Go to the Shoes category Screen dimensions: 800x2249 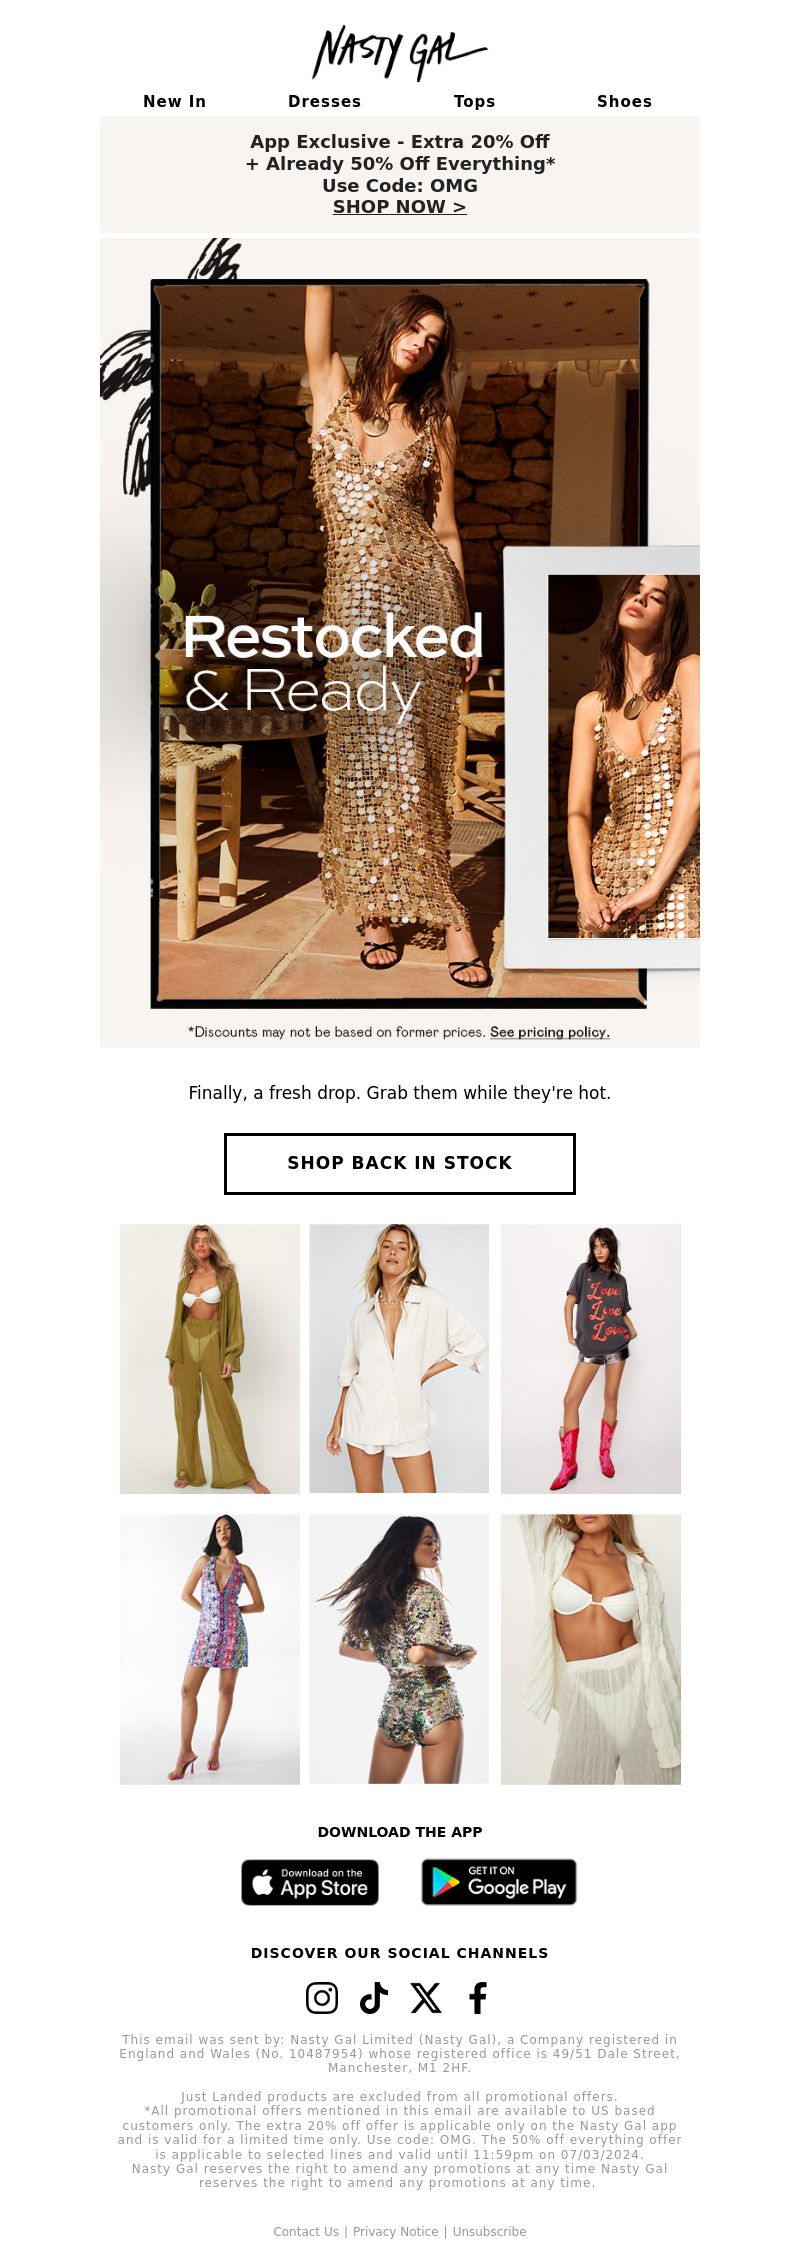point(625,101)
